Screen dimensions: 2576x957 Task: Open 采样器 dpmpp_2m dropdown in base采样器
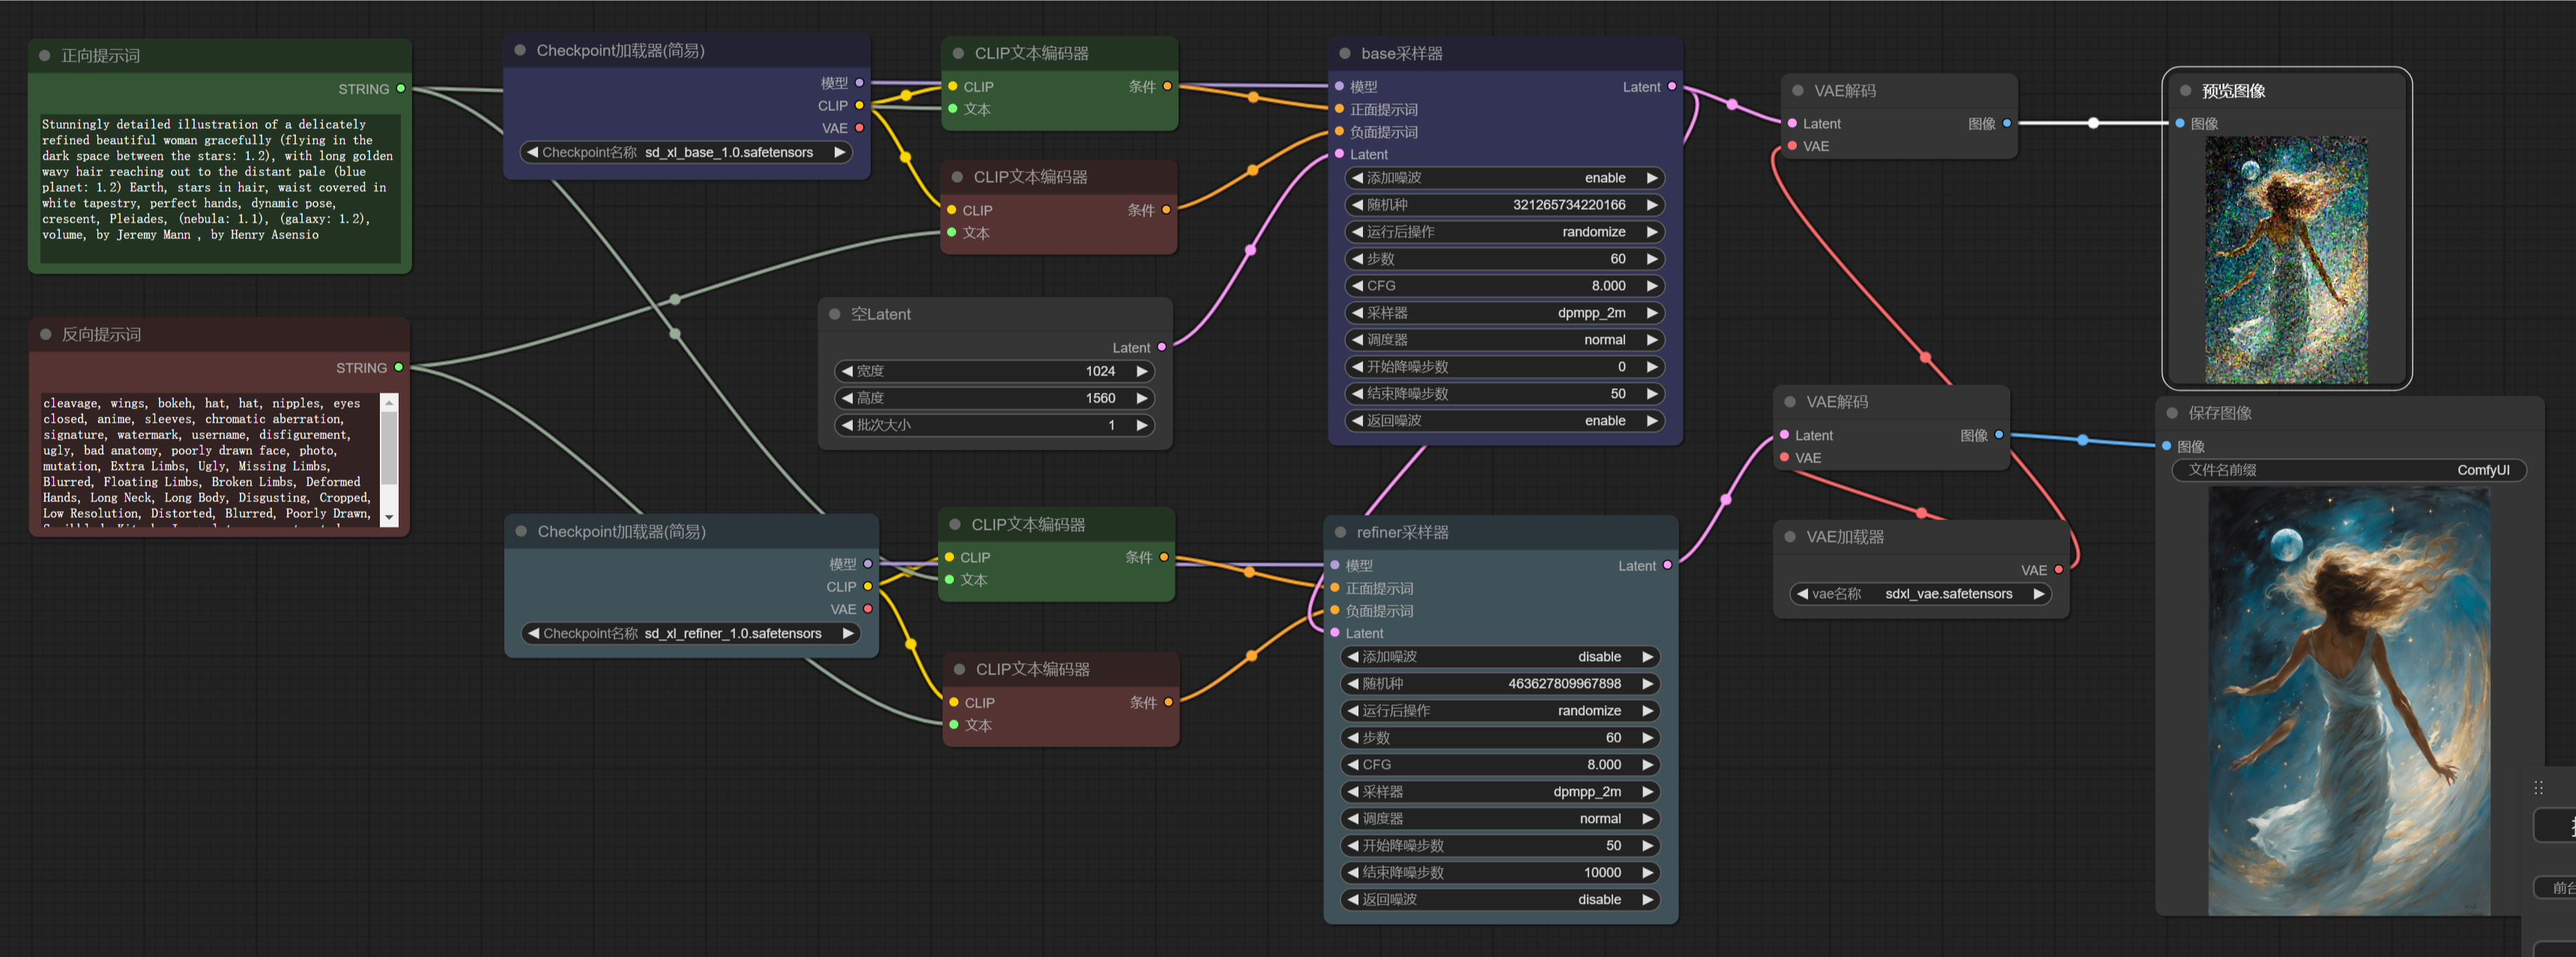pyautogui.click(x=1504, y=313)
